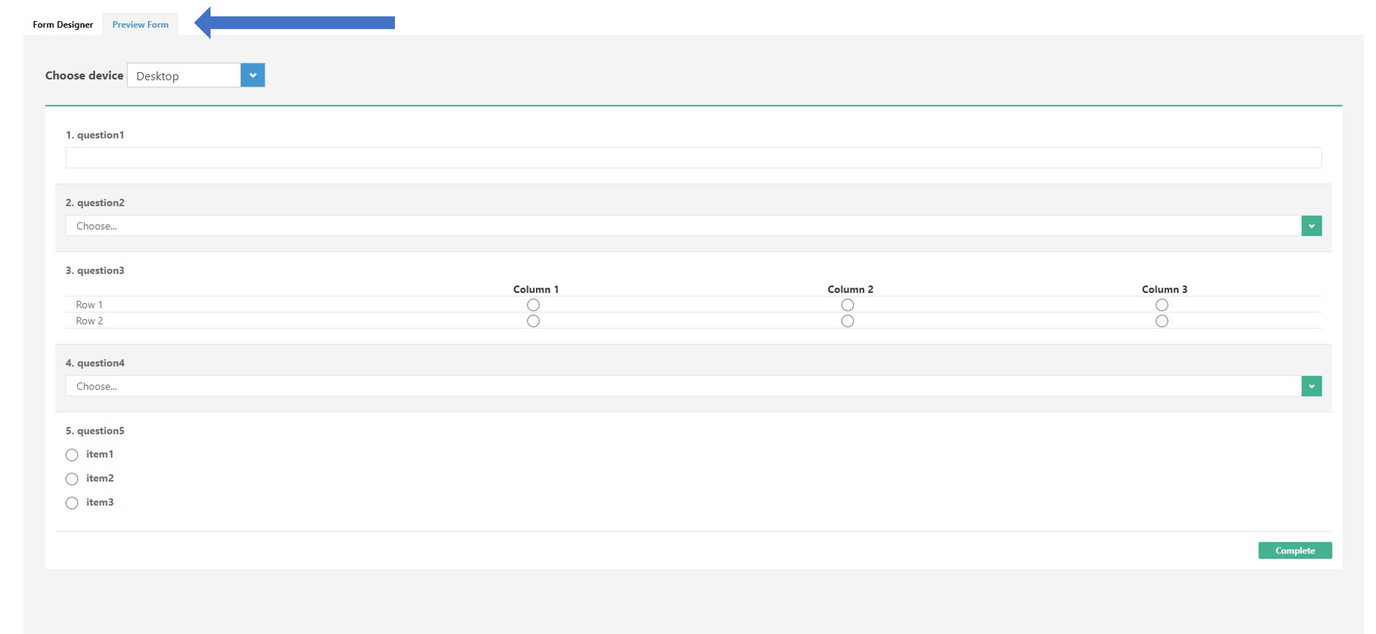Viewport: 1376px width, 634px height.
Task: Switch to the Form Designer tab
Action: pos(62,24)
